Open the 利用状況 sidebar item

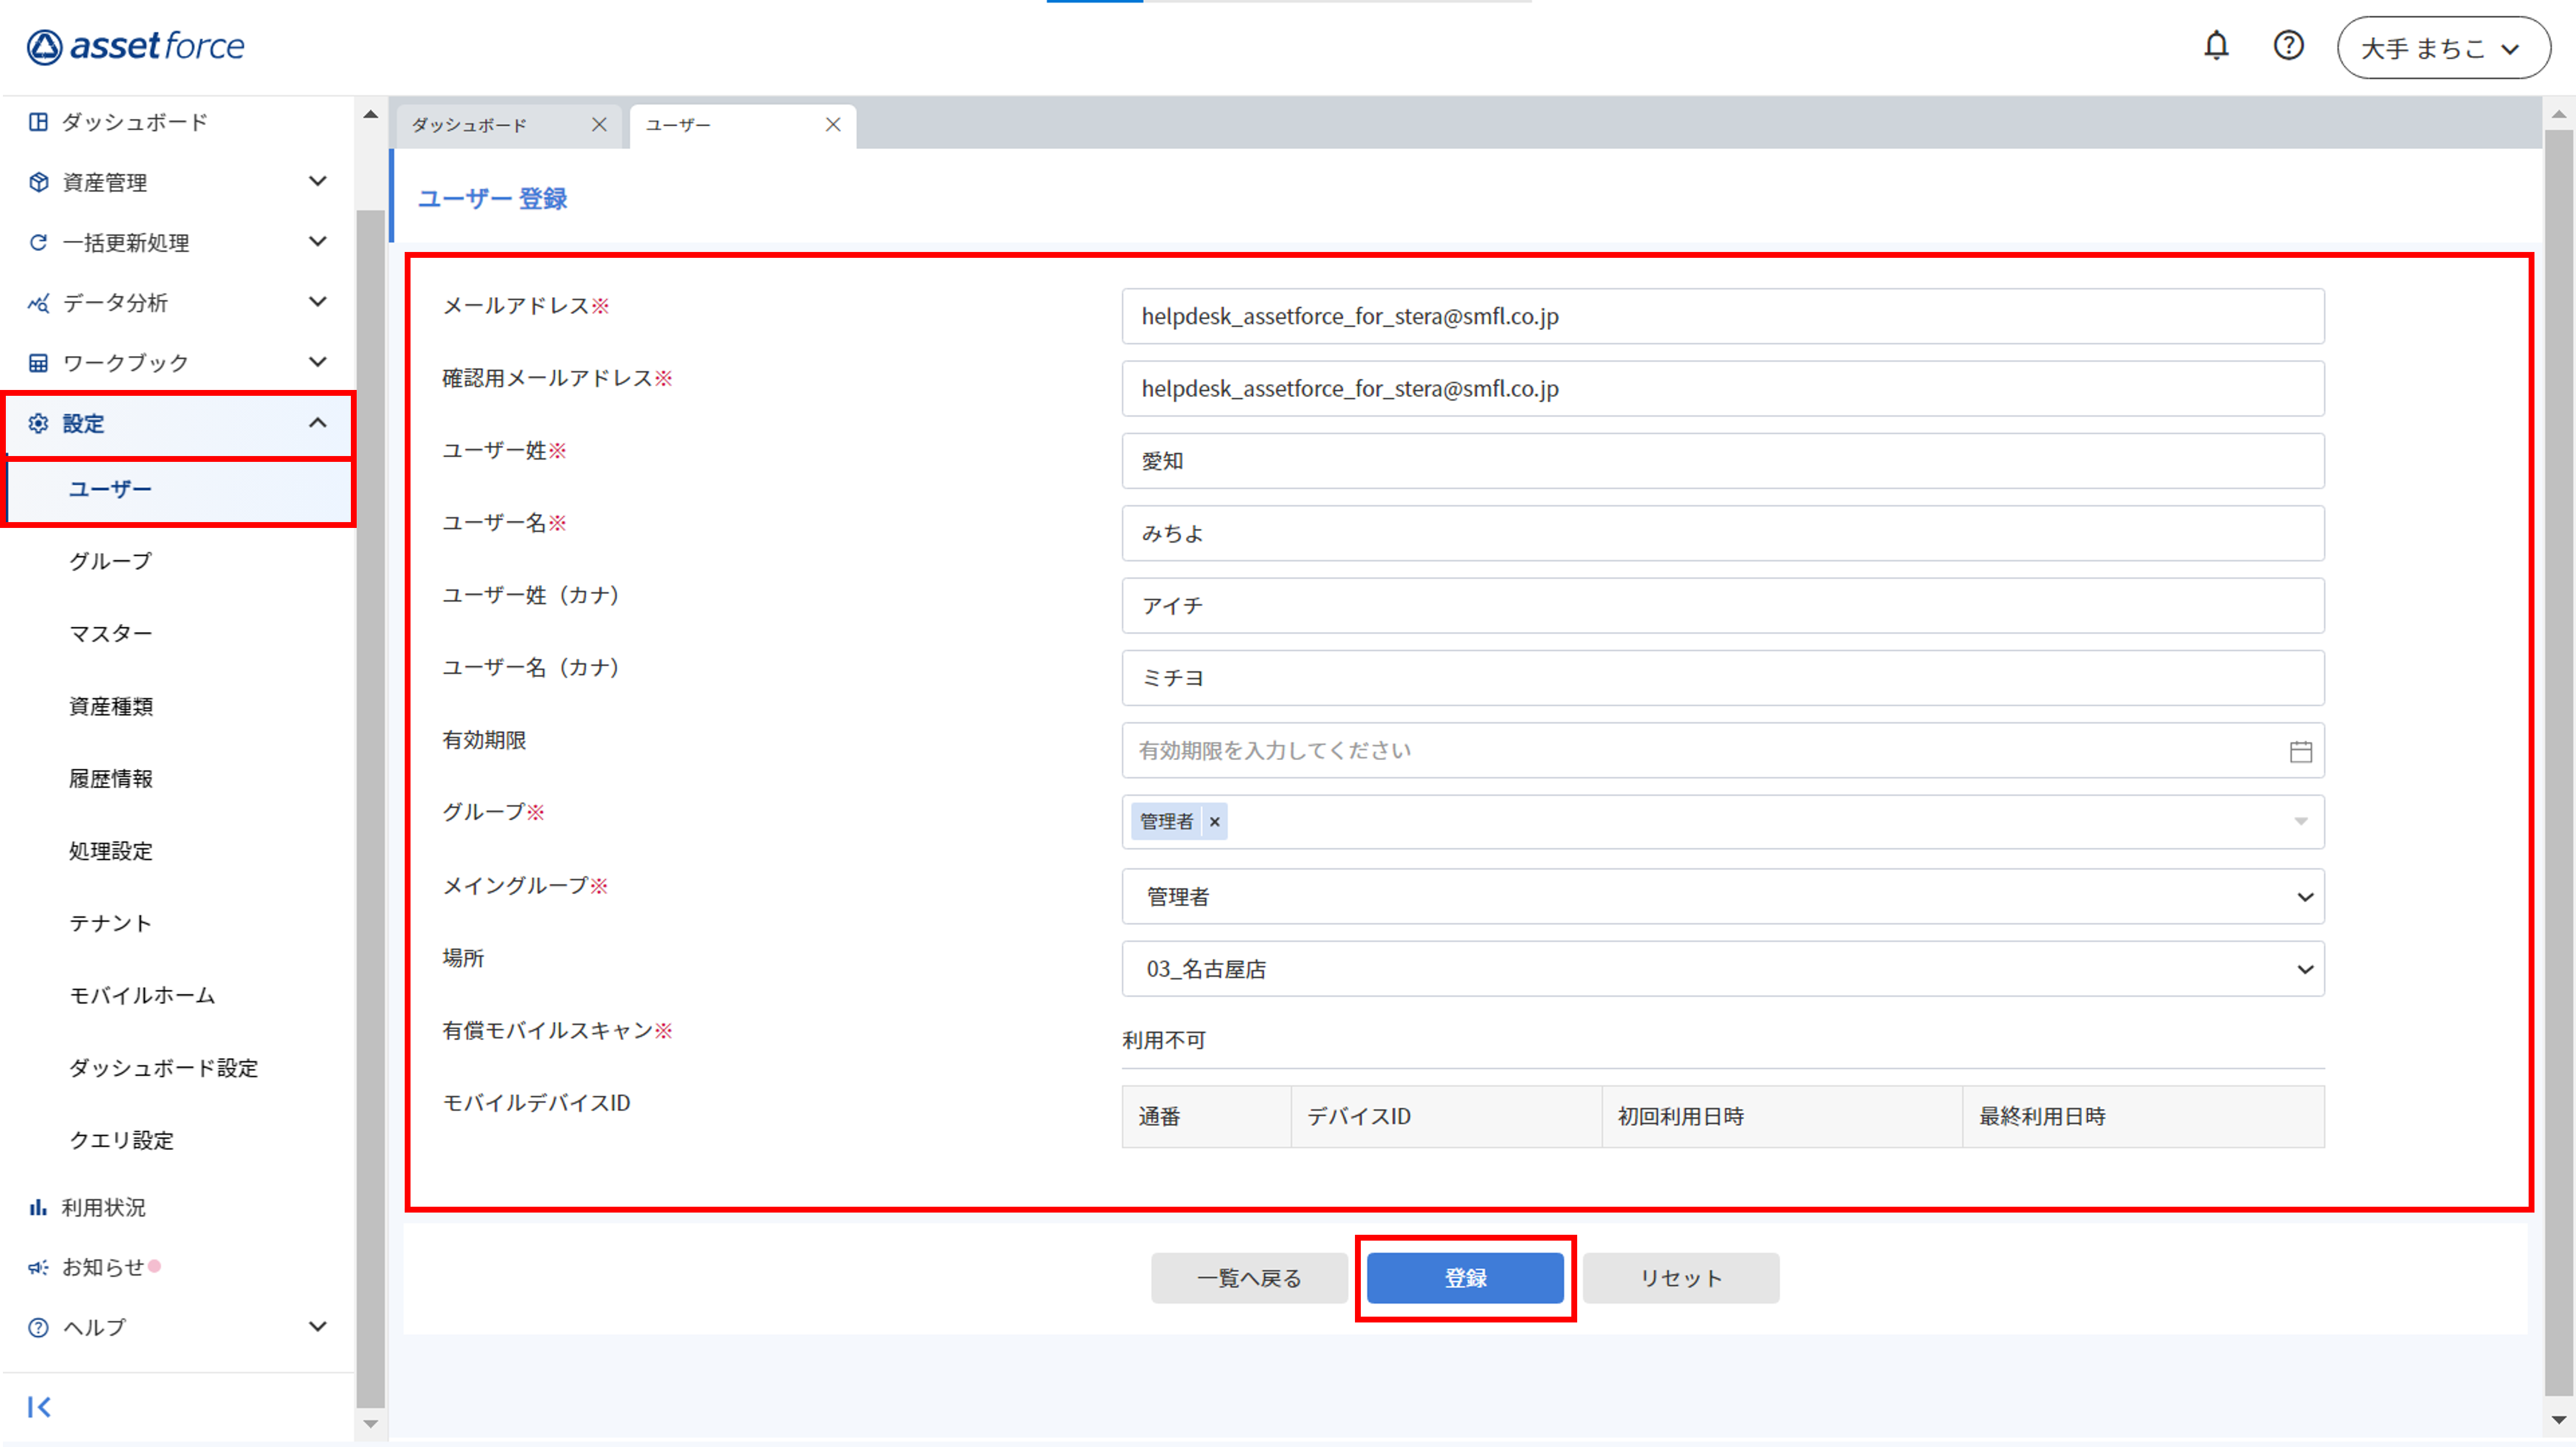(x=103, y=1207)
